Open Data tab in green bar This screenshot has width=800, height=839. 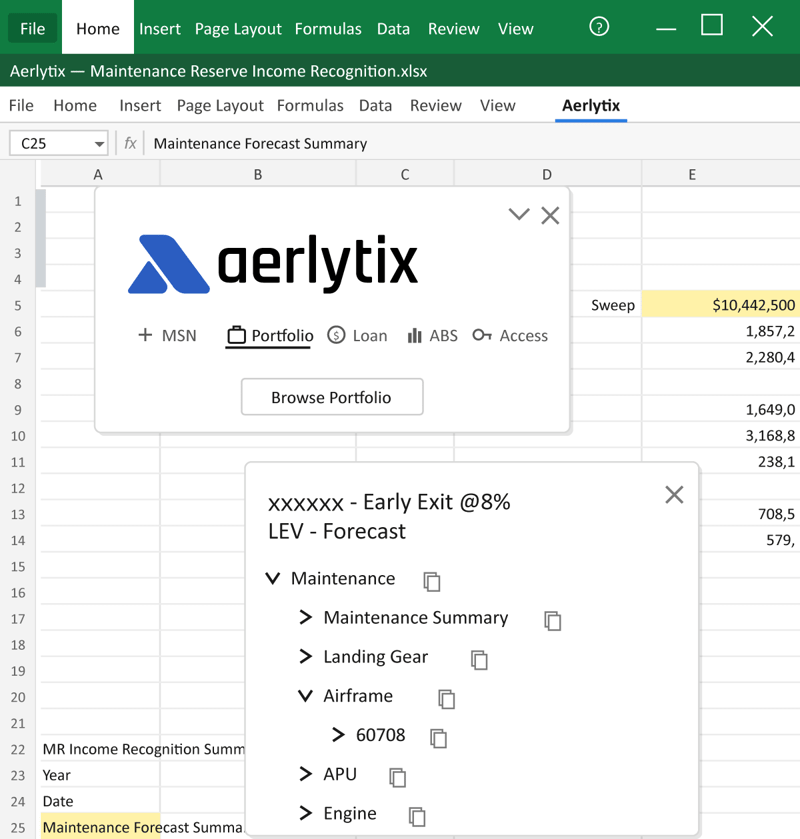click(393, 28)
